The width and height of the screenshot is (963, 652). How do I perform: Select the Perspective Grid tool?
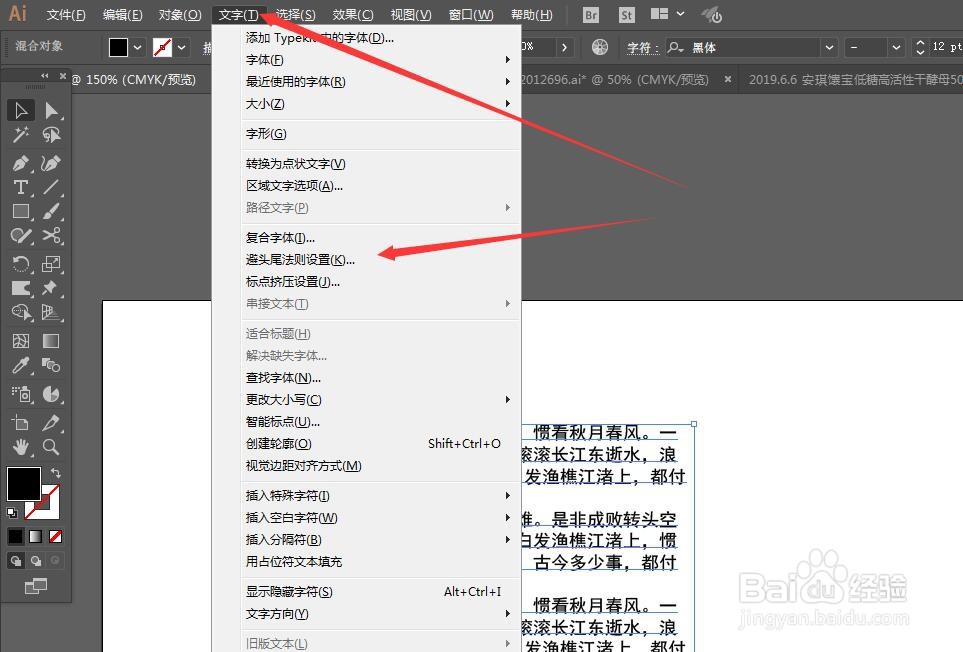point(51,312)
